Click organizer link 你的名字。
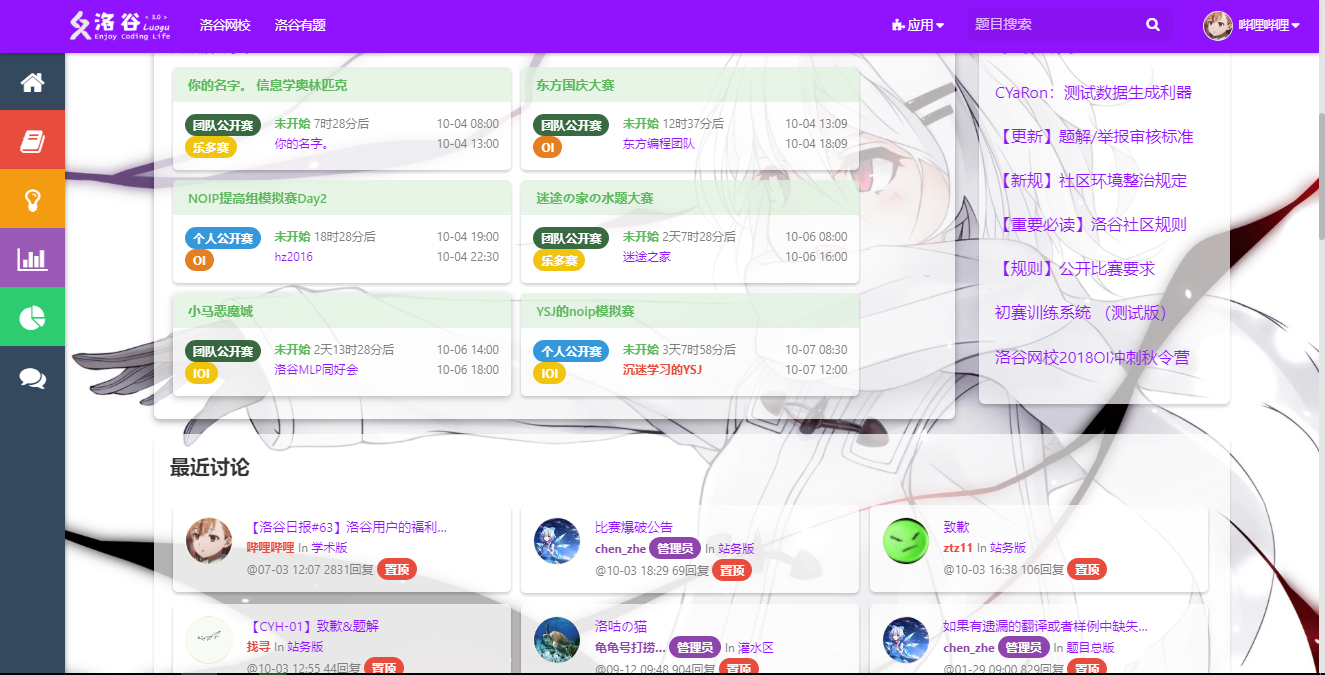The width and height of the screenshot is (1325, 675). coord(302,144)
